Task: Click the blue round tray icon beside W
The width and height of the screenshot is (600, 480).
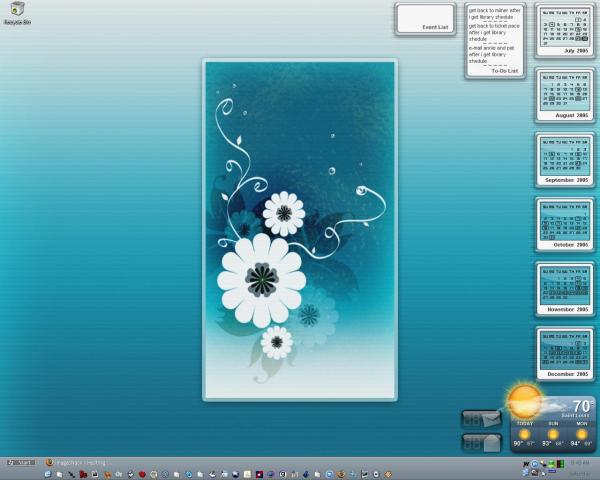Action: [x=535, y=464]
